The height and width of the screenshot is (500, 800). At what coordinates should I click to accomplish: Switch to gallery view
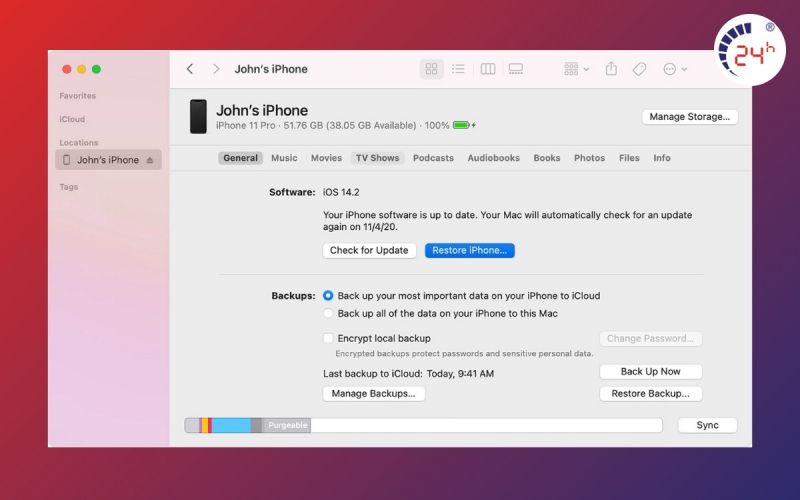click(x=516, y=69)
